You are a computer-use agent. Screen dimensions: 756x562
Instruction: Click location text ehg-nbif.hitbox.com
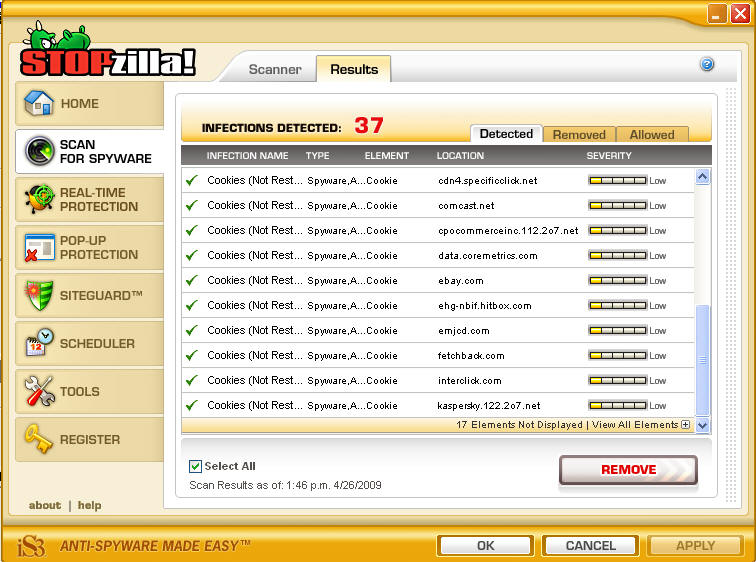[485, 306]
